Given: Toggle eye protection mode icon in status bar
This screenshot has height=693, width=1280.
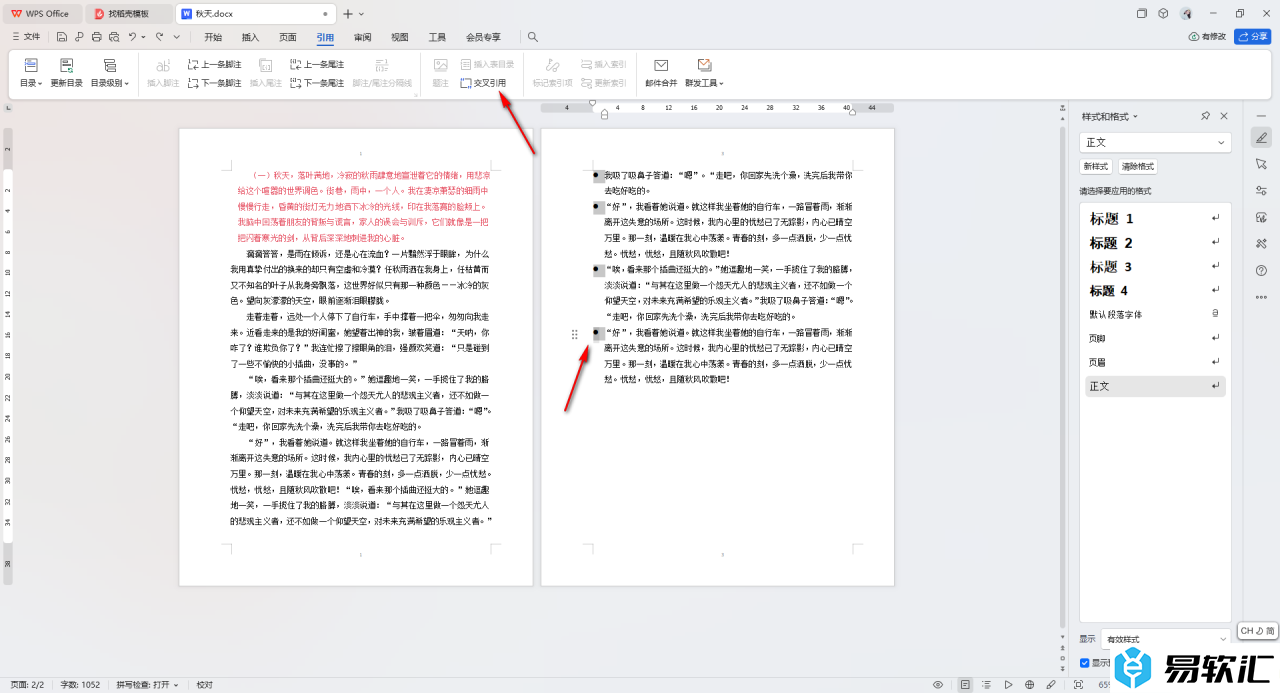Looking at the screenshot, I should [938, 685].
